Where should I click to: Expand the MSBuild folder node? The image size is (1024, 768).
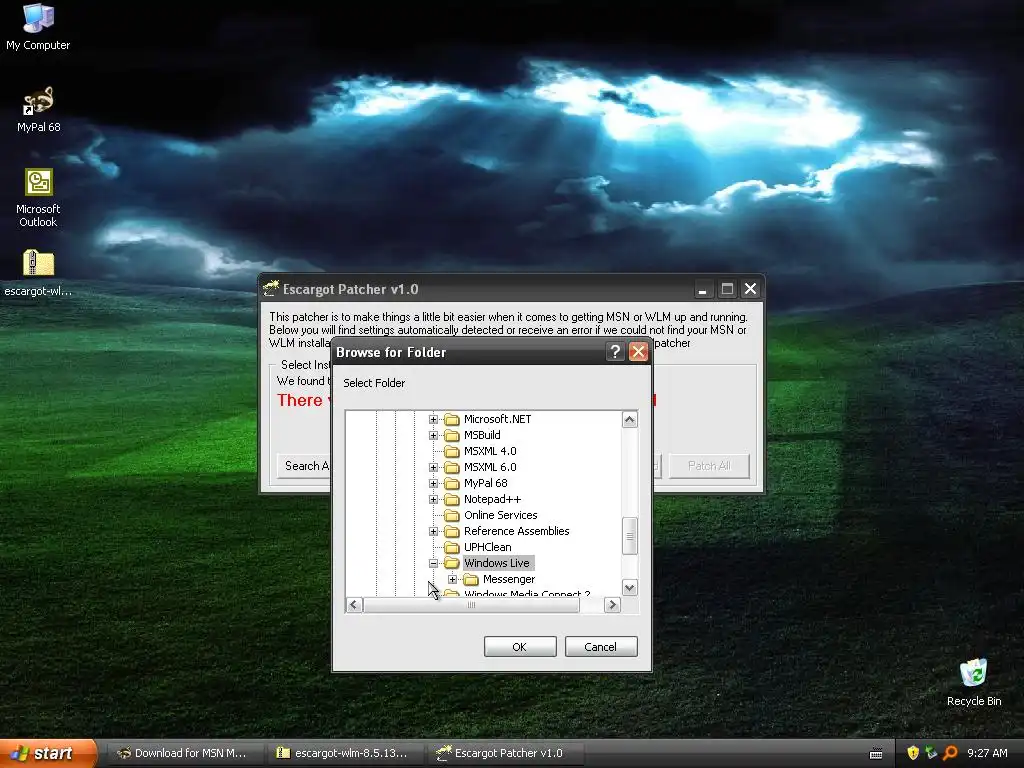pos(433,435)
